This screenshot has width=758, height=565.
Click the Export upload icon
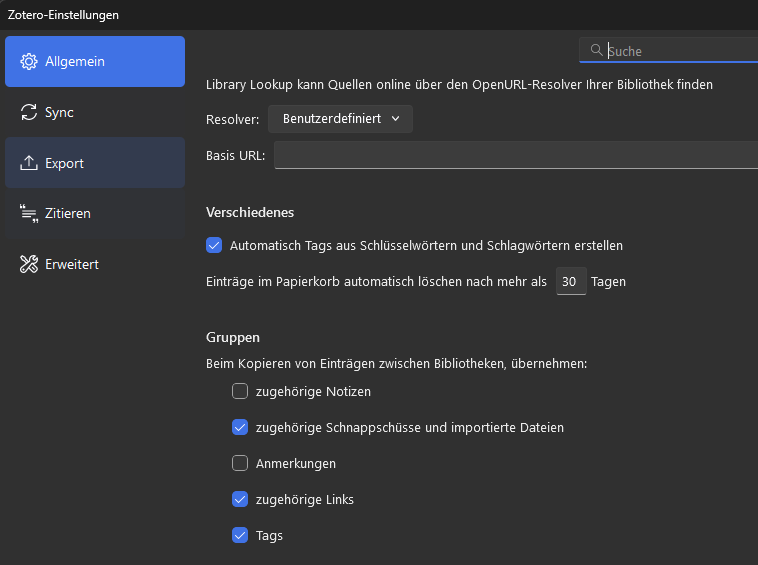(29, 163)
